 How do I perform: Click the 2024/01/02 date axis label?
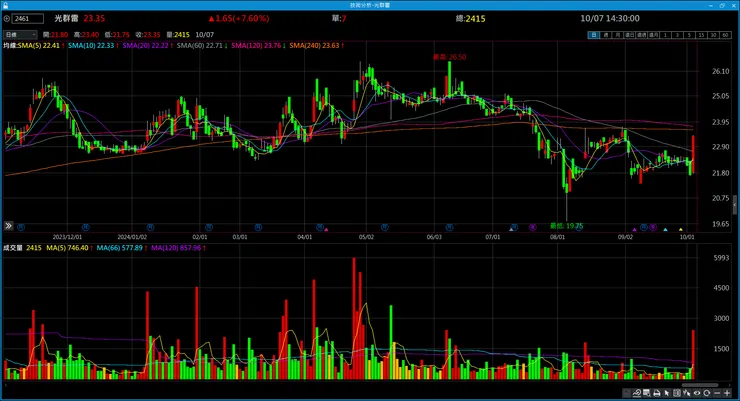point(132,237)
